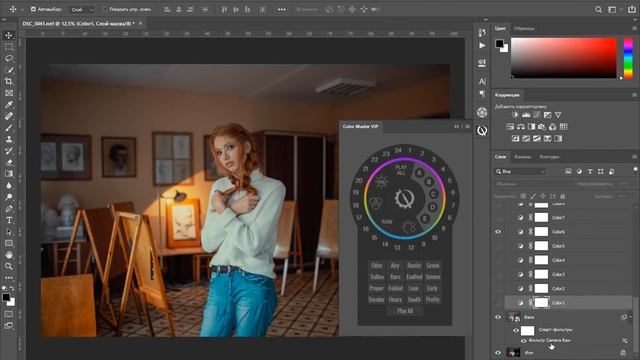
Task: Open the Layers panel options menu
Action: [x=634, y=157]
